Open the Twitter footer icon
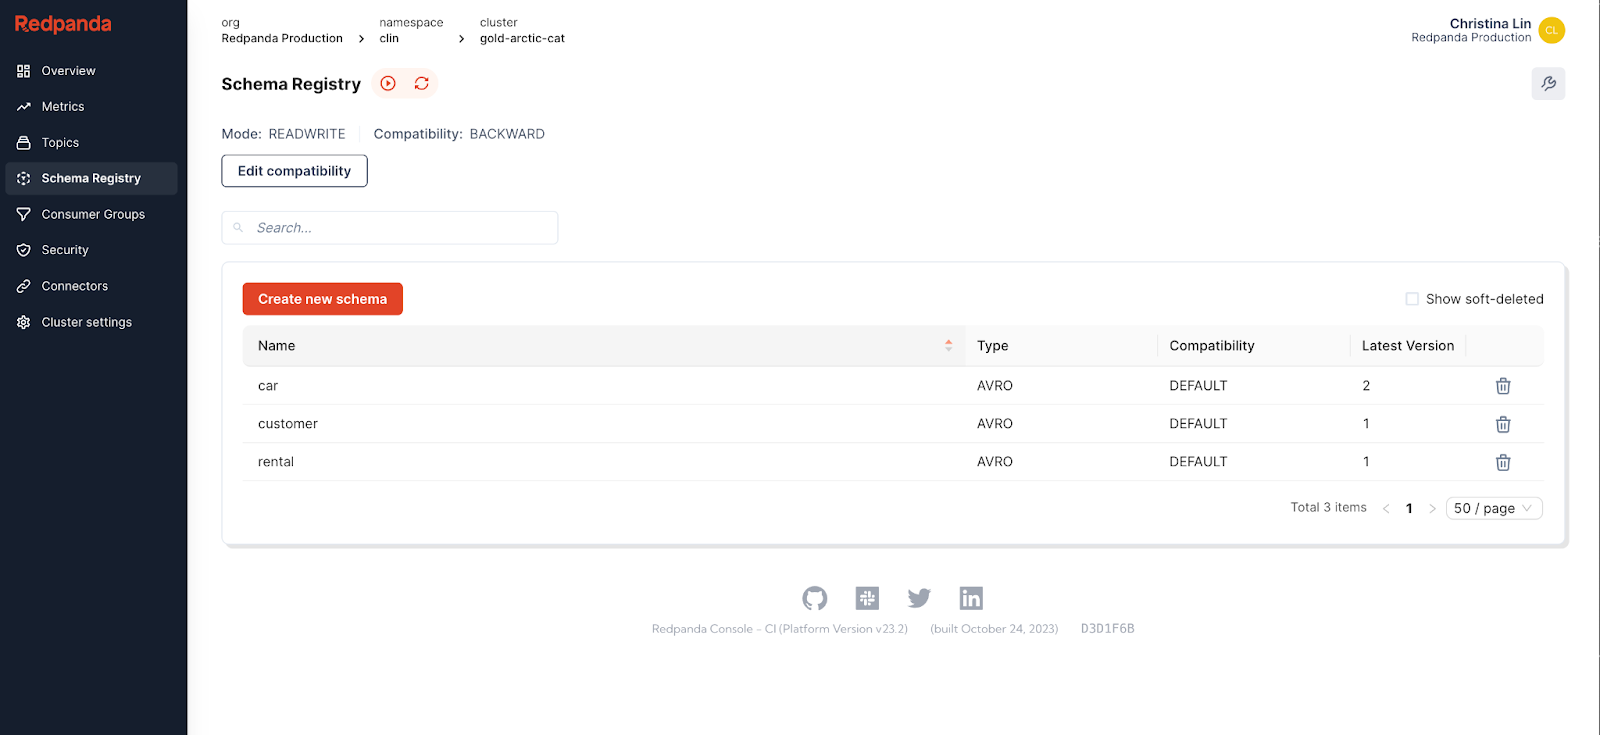The image size is (1600, 735). (919, 598)
